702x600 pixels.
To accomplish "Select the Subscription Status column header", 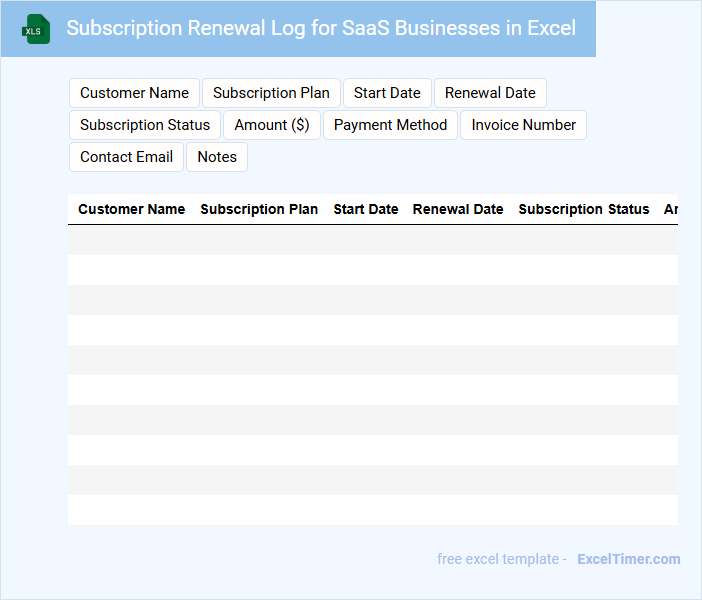I will 584,210.
